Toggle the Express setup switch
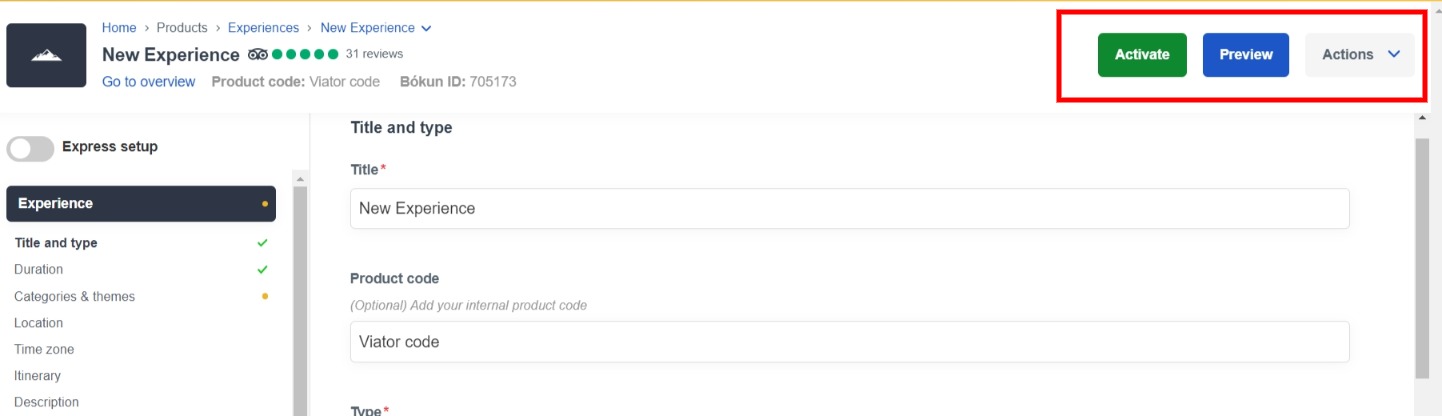 point(30,148)
